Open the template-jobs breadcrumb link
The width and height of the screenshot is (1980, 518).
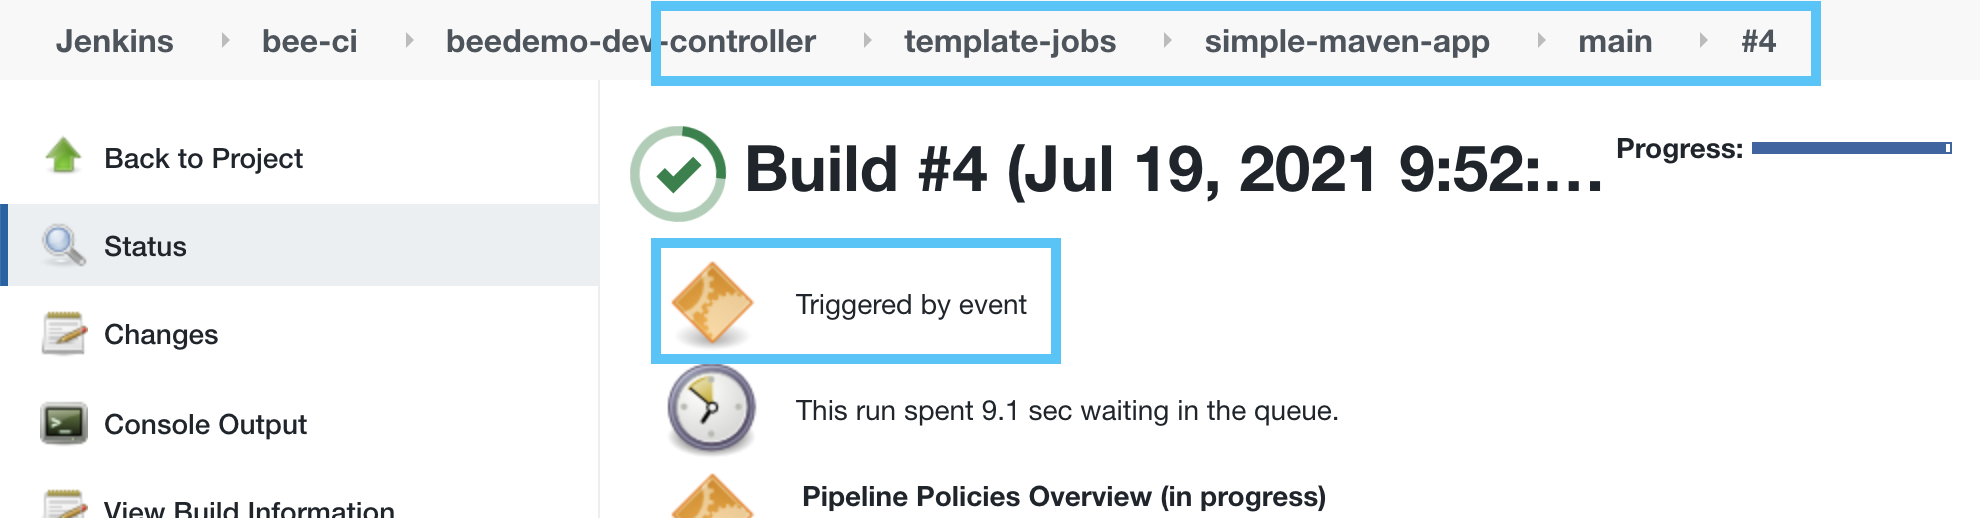(1009, 41)
